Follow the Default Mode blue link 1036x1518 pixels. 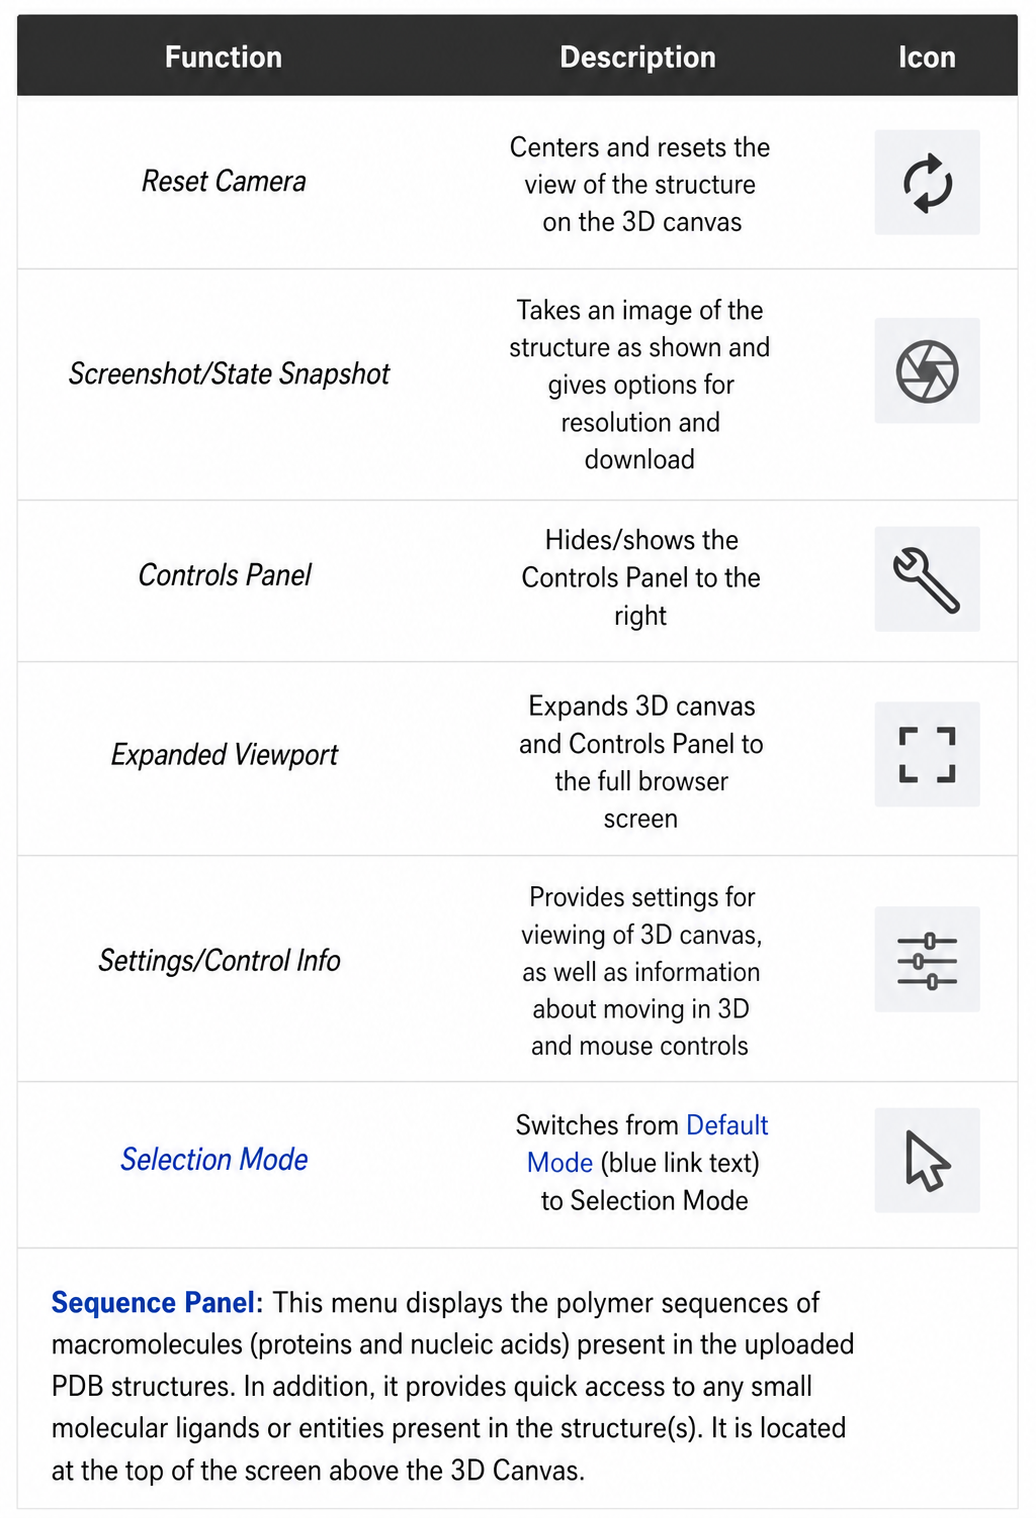tap(646, 1144)
